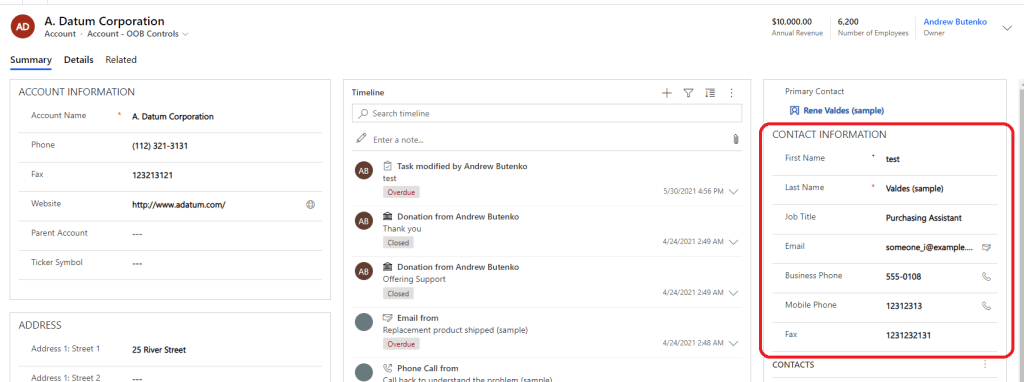Expand the Task modified entry dated 5/30/2021
Image resolution: width=1024 pixels, height=382 pixels.
pyautogui.click(x=733, y=192)
